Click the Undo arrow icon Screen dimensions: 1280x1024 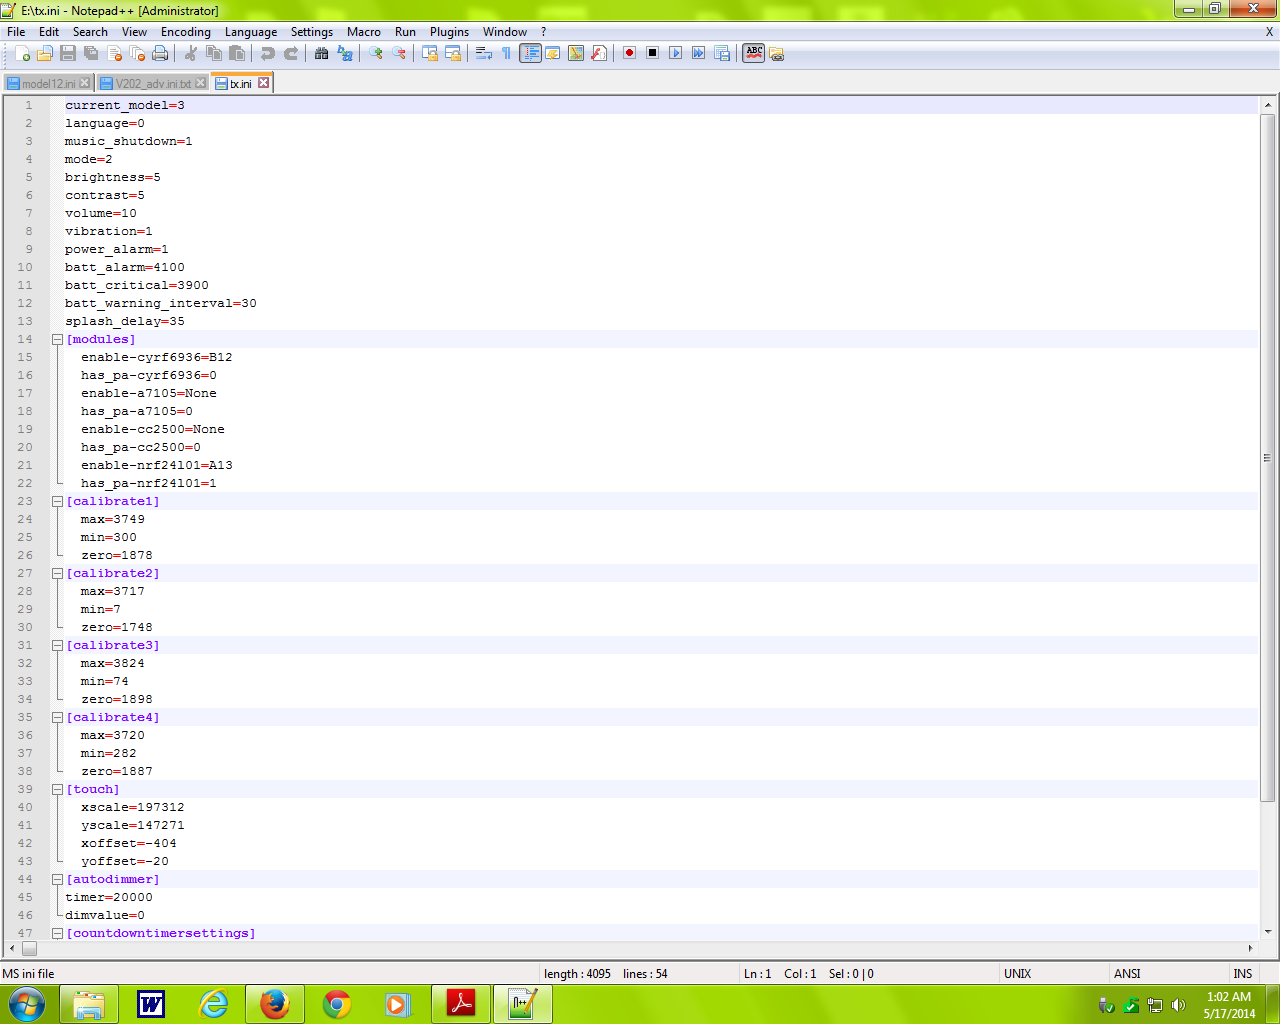click(268, 53)
